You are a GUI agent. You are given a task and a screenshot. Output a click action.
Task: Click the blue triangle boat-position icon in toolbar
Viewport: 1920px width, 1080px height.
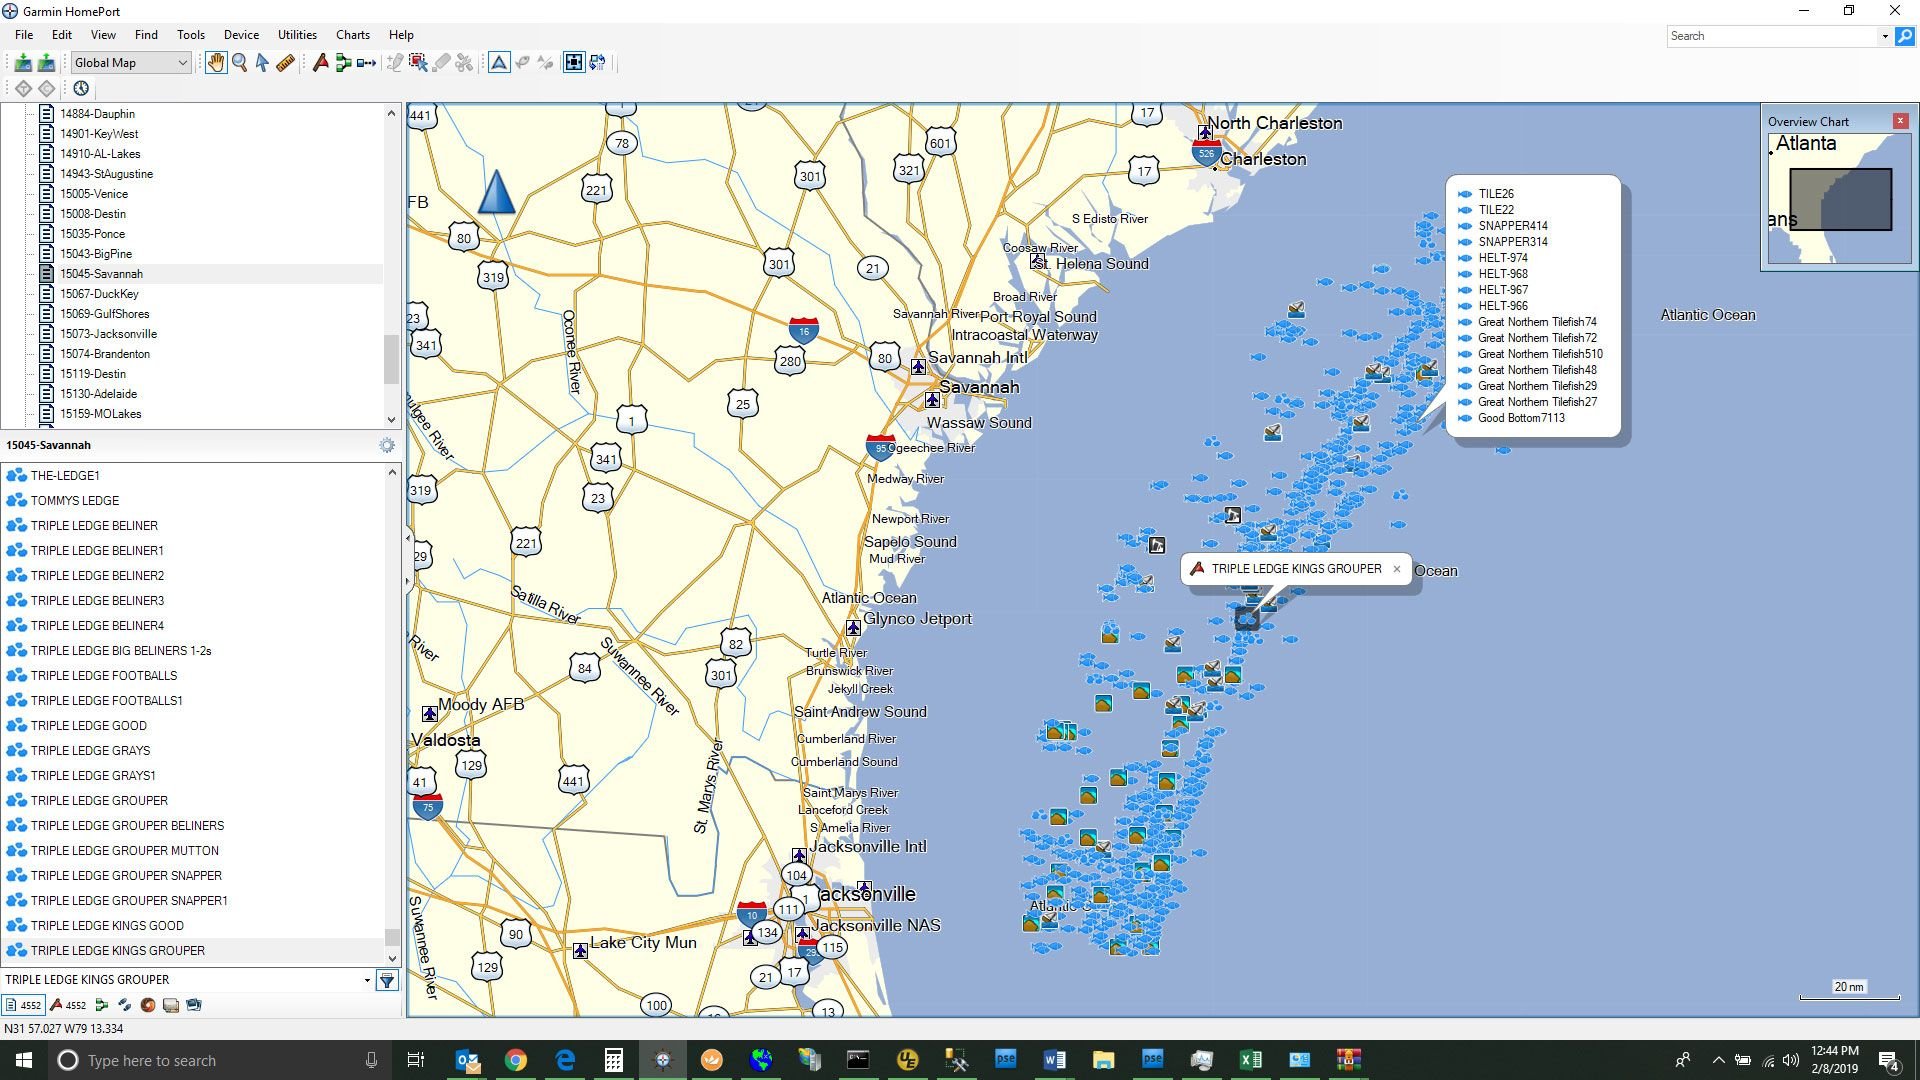[498, 63]
